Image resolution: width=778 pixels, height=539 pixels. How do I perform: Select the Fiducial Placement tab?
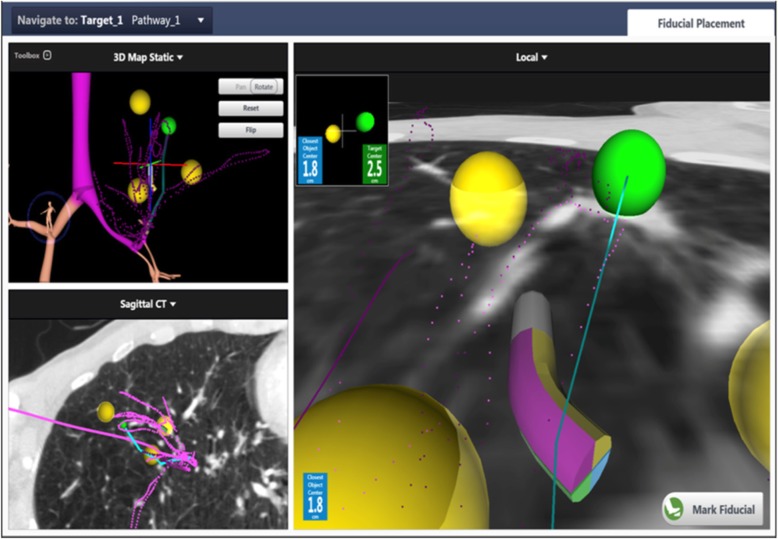(x=699, y=23)
